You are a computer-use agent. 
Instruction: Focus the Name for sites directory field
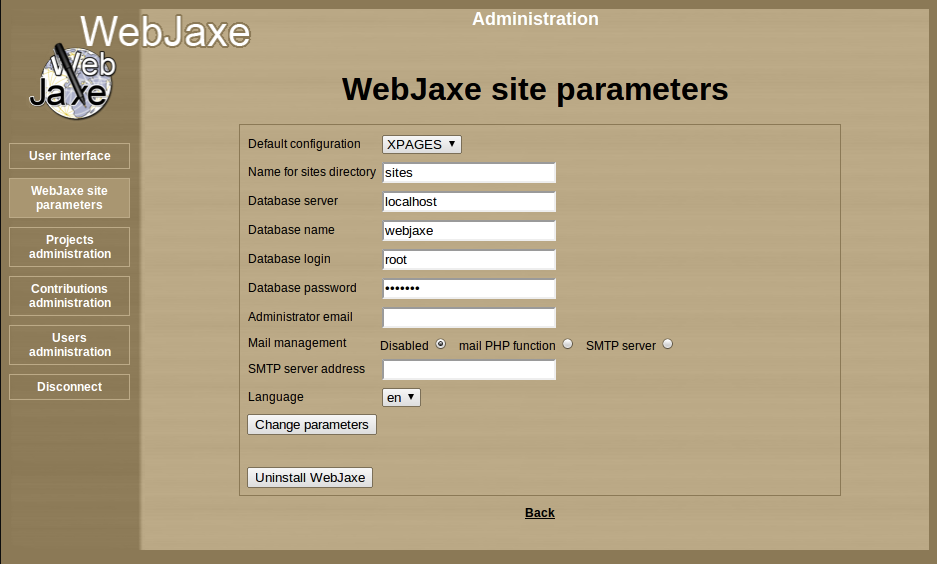[x=468, y=173]
